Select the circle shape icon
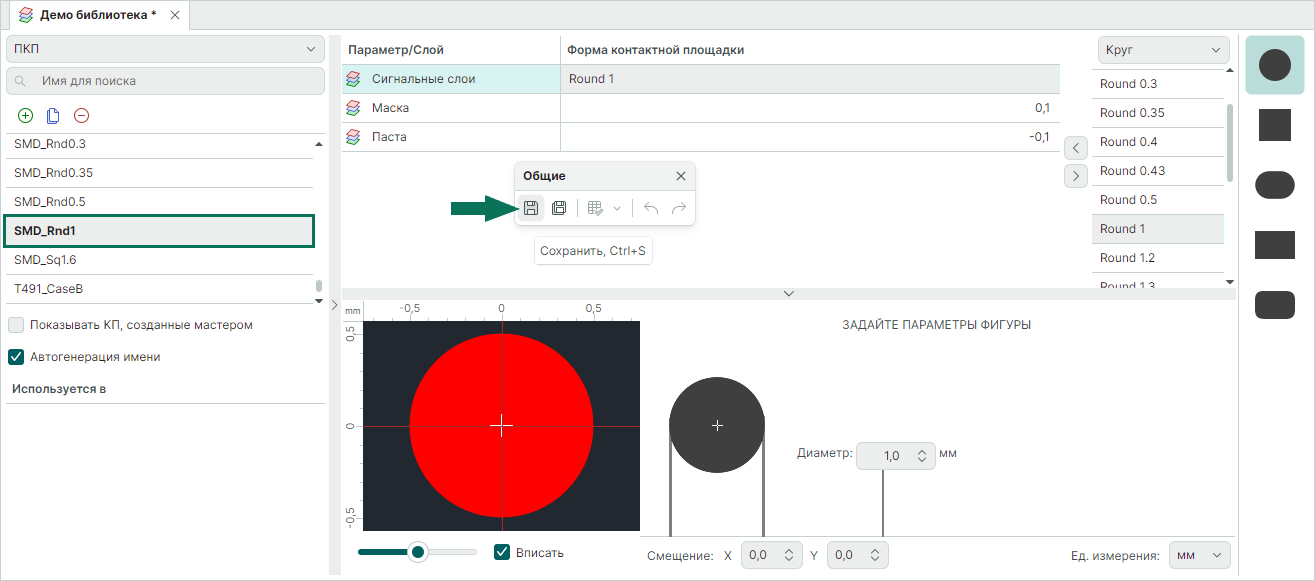1315x581 pixels. pyautogui.click(x=1274, y=66)
